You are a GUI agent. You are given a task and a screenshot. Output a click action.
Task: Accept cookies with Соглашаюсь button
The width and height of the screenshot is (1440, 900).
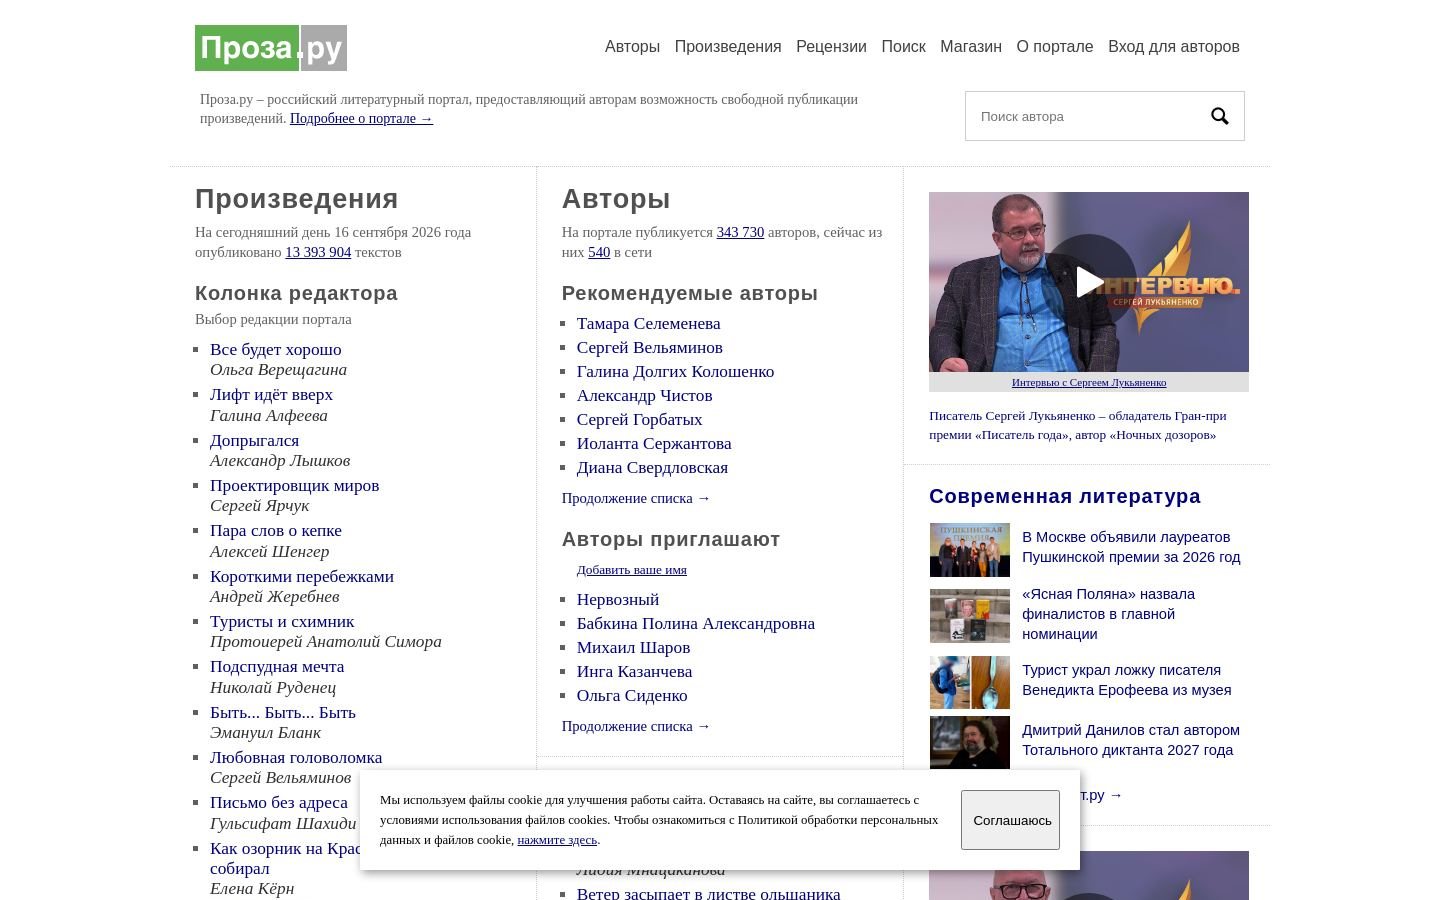tap(1010, 820)
